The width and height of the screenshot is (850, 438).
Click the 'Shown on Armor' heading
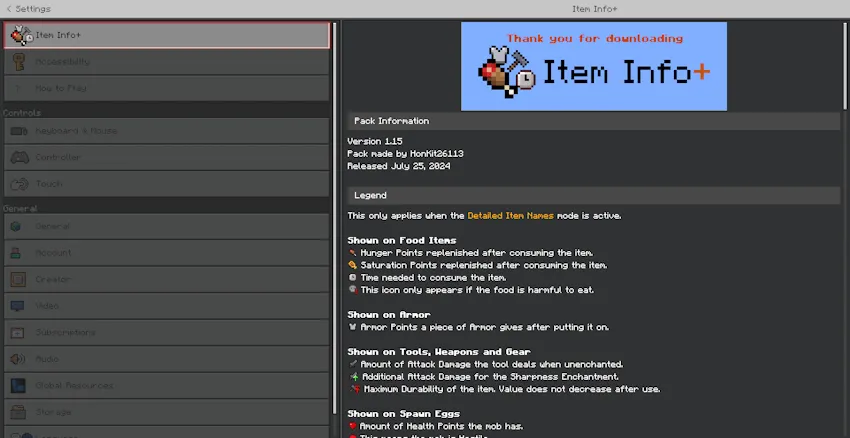tap(389, 314)
